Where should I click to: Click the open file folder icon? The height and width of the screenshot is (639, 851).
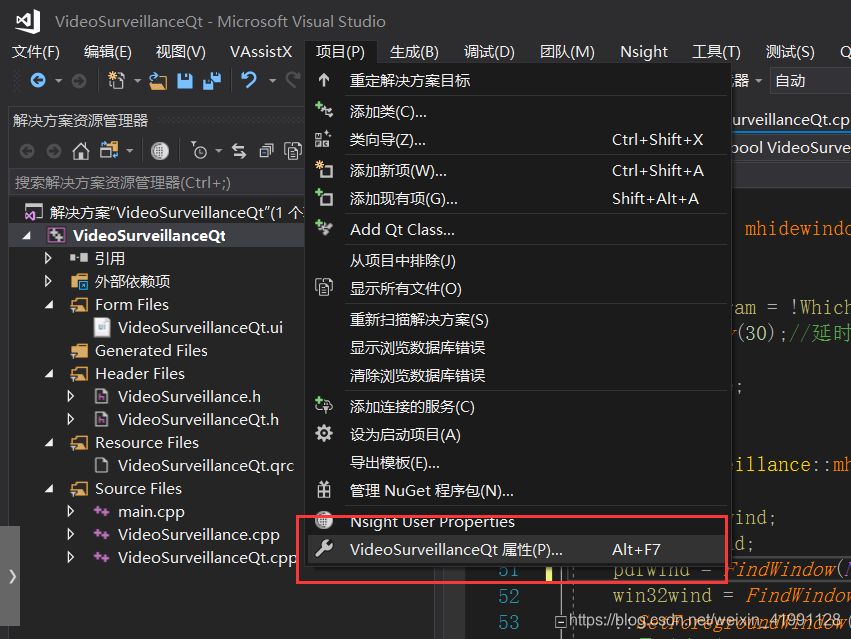click(x=158, y=81)
